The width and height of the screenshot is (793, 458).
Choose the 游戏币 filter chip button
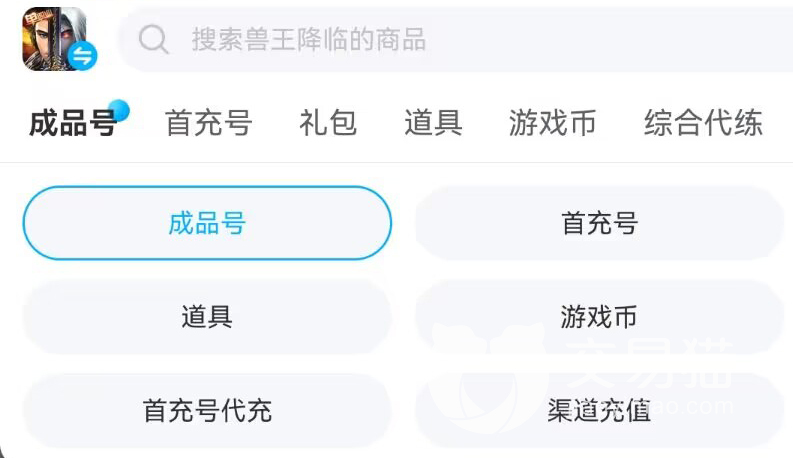599,317
